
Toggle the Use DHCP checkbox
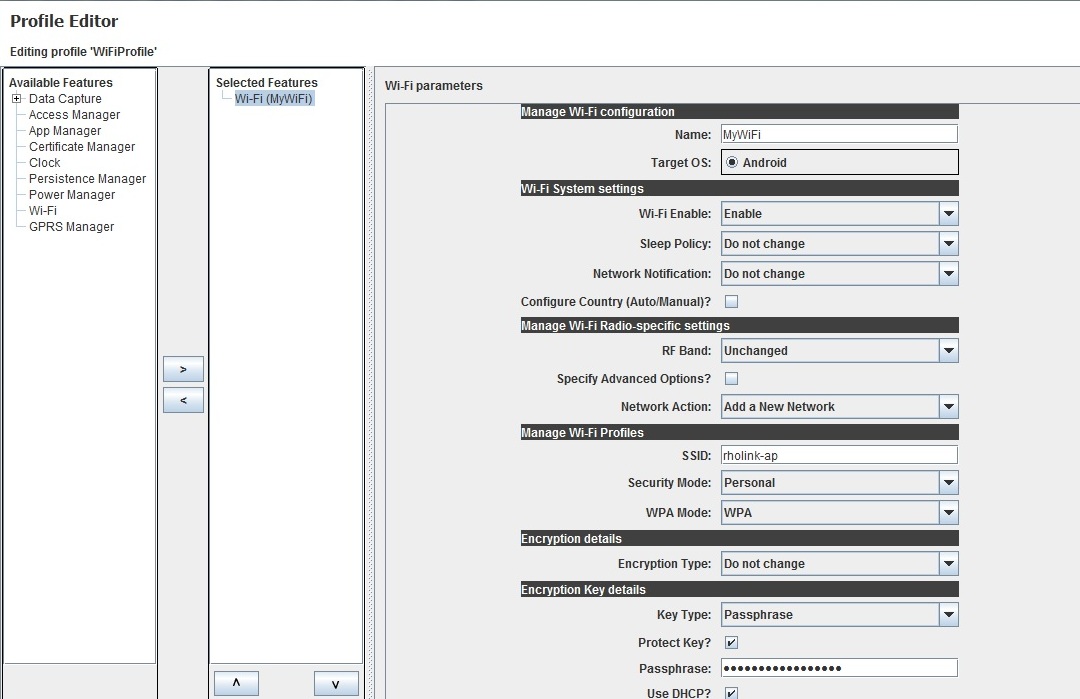tap(731, 693)
